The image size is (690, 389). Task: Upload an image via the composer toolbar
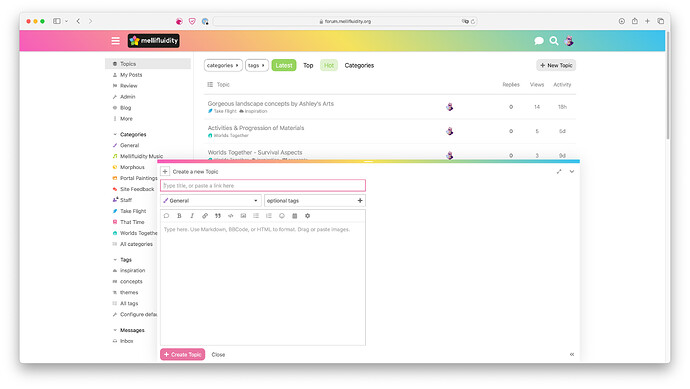point(243,216)
